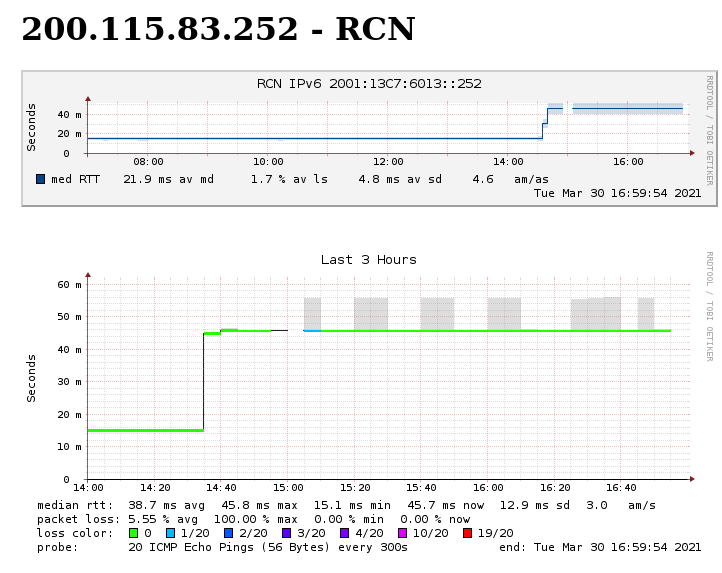Click the blue 2/20 loss color swatch
The height and width of the screenshot is (573, 722).
pyautogui.click(x=229, y=533)
